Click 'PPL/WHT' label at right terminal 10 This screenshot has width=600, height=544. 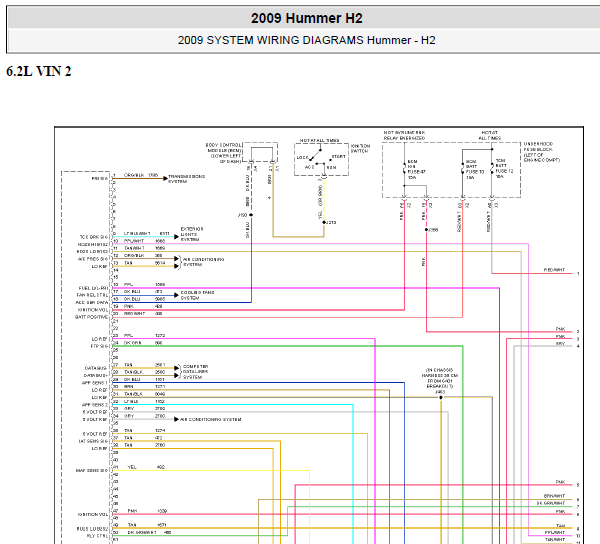point(555,533)
